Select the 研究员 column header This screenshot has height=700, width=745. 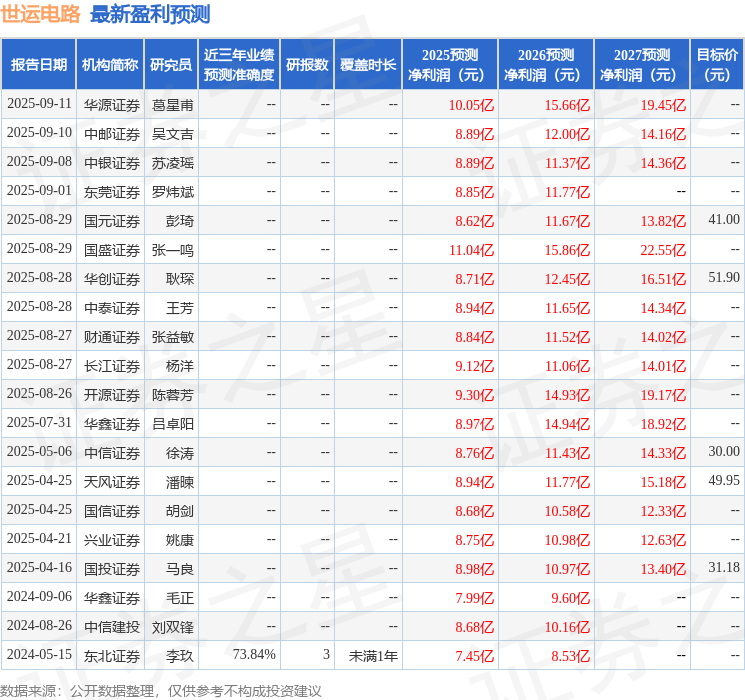click(x=171, y=65)
